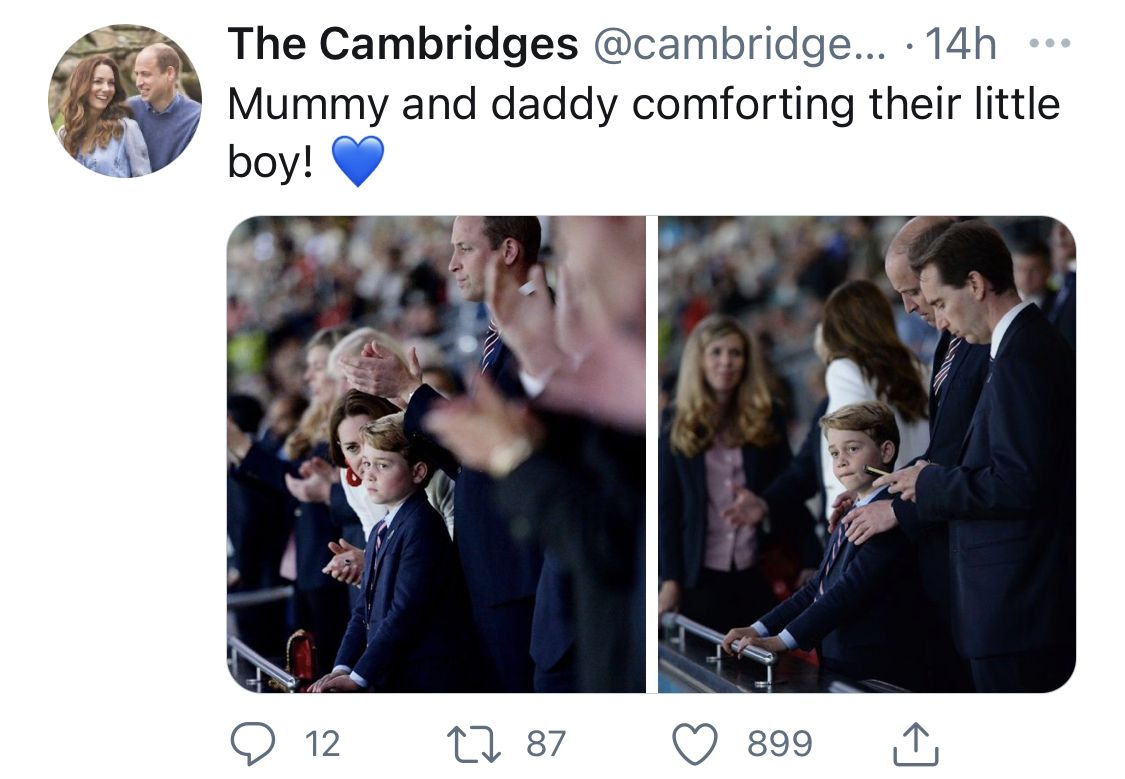Open the @cambridge... account handle
Screen dimensions: 1125x779
click(x=740, y=44)
